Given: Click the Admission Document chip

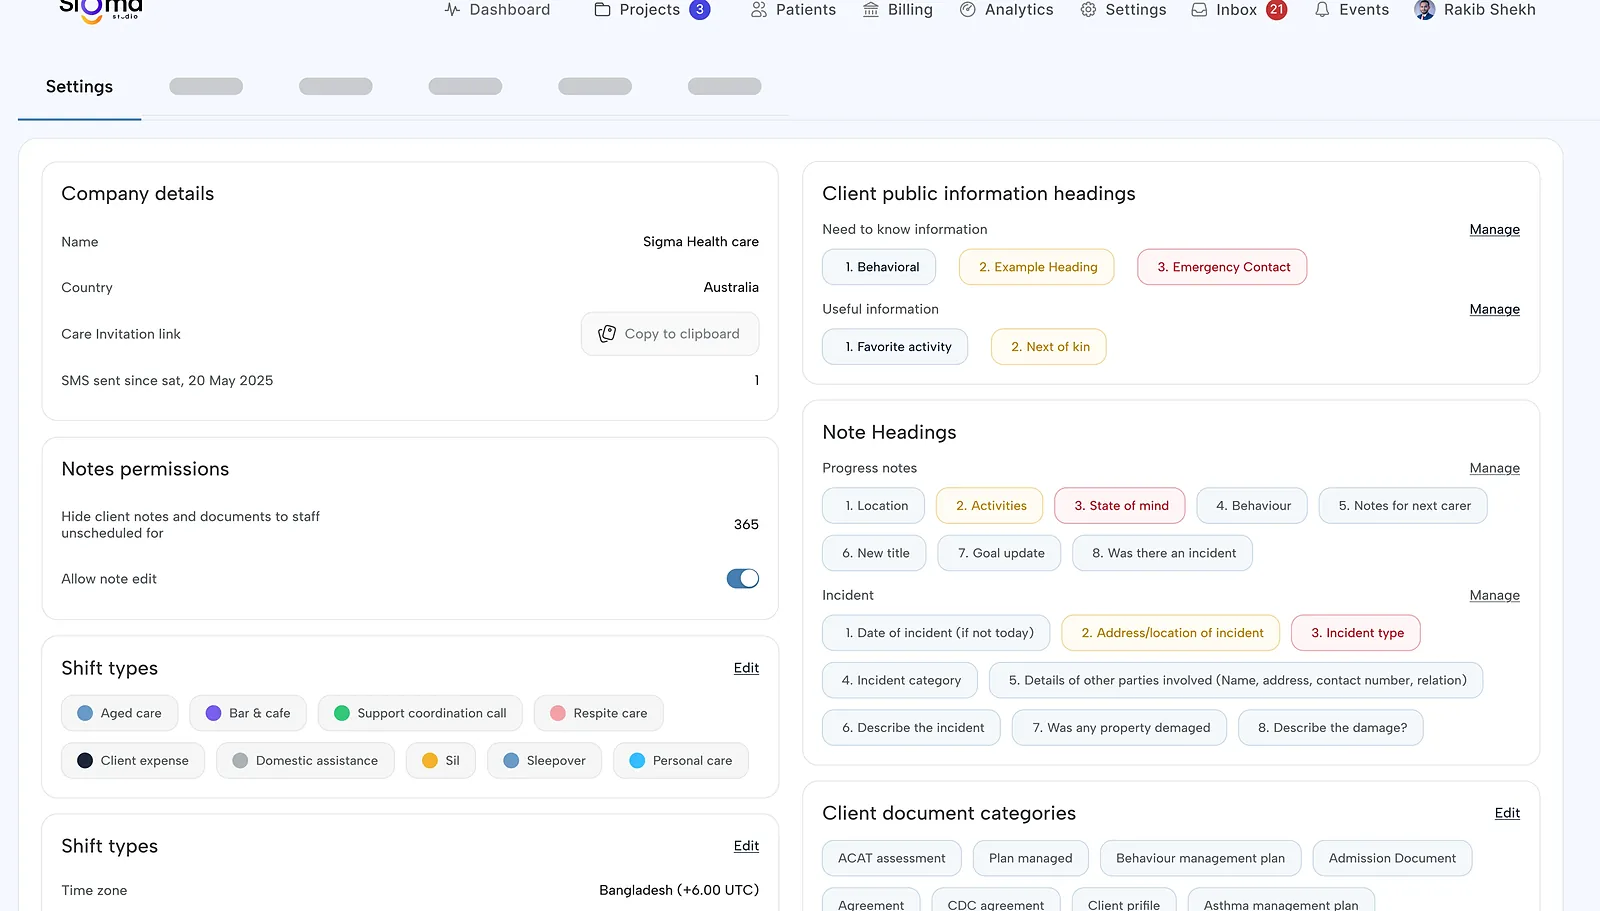Looking at the screenshot, I should [x=1392, y=858].
